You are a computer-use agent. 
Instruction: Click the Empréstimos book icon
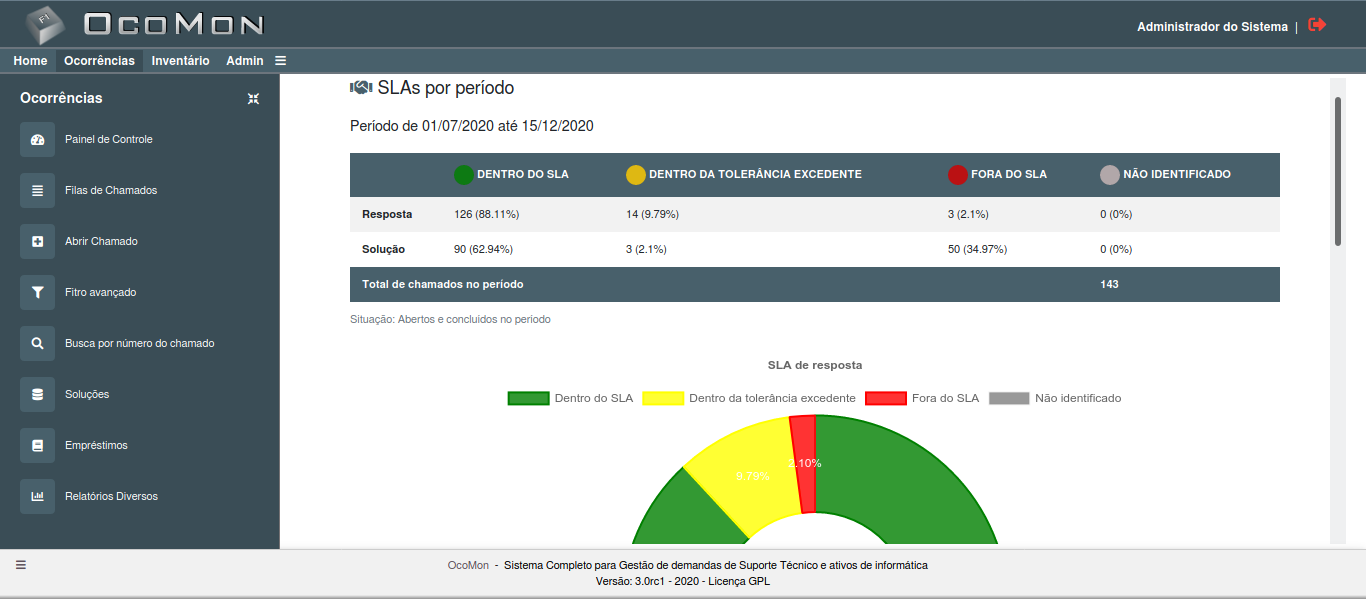[x=37, y=445]
